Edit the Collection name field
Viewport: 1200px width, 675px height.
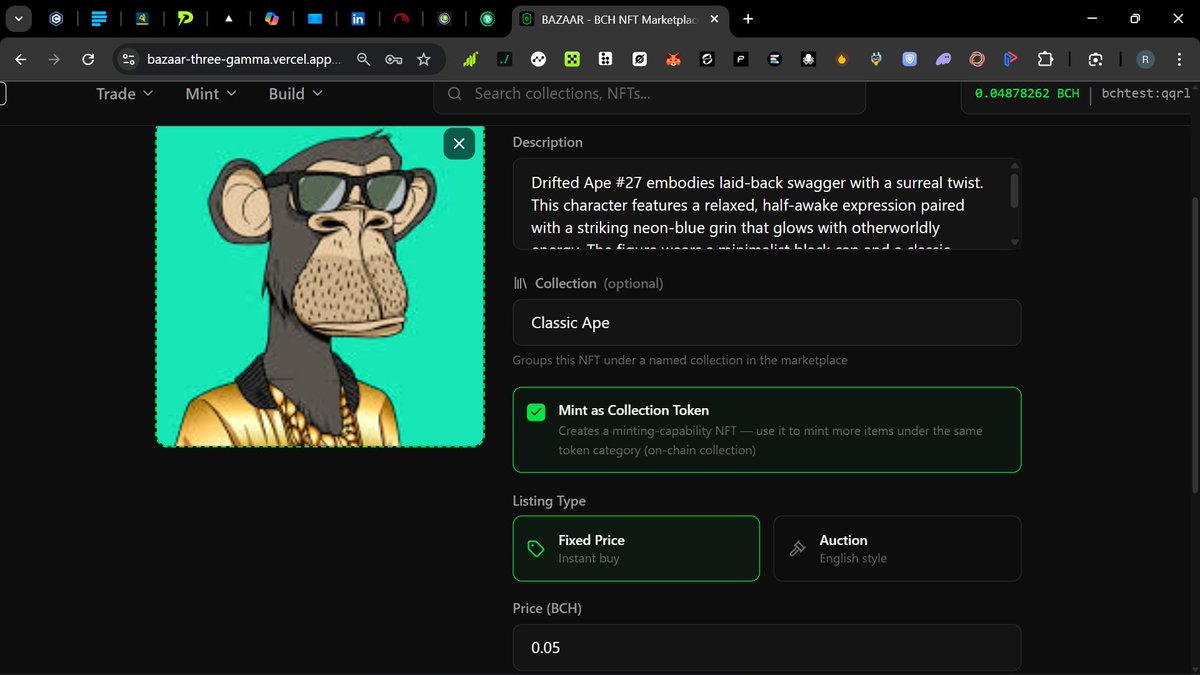point(767,323)
